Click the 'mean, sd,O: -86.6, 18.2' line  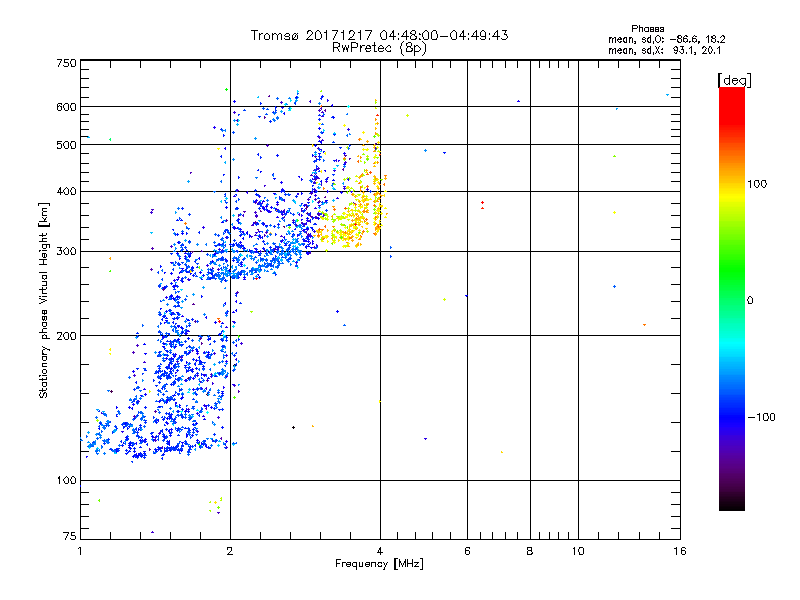tap(666, 39)
